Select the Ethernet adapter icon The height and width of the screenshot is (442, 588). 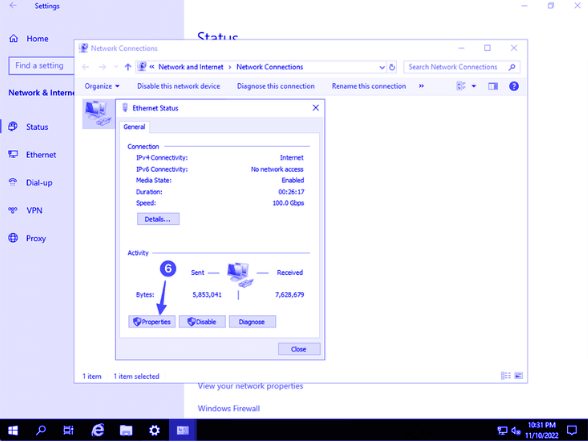tap(98, 114)
